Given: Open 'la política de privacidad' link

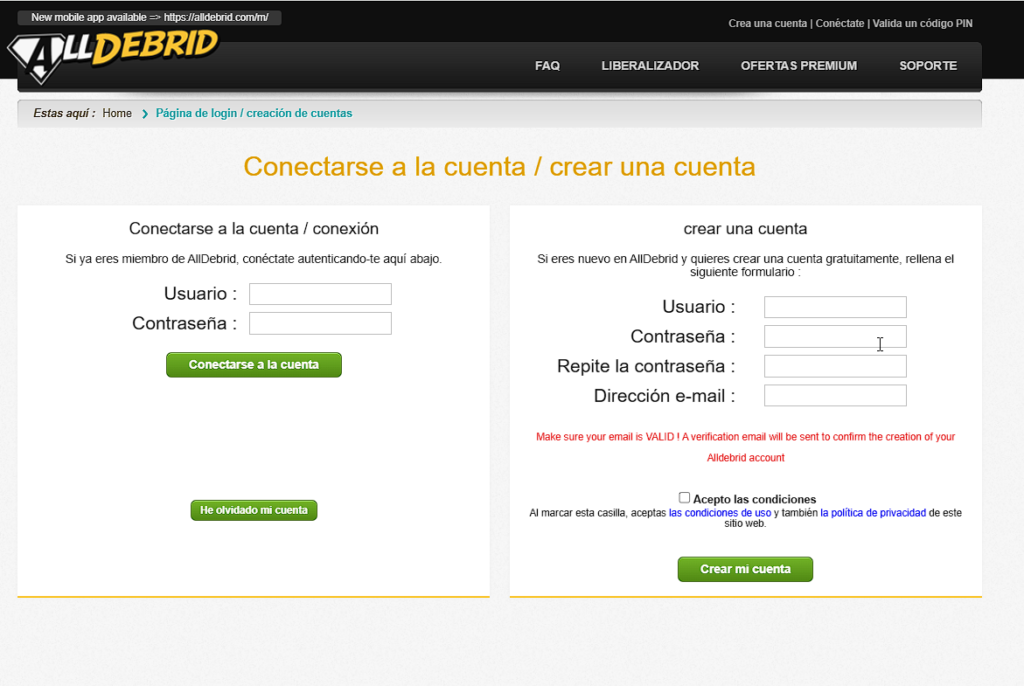Looking at the screenshot, I should click(873, 513).
